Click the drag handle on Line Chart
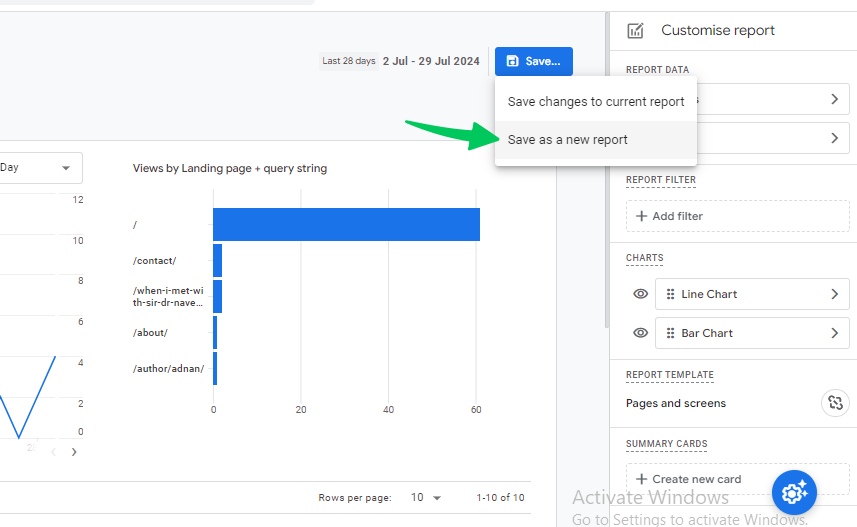The width and height of the screenshot is (857, 527). coord(670,294)
